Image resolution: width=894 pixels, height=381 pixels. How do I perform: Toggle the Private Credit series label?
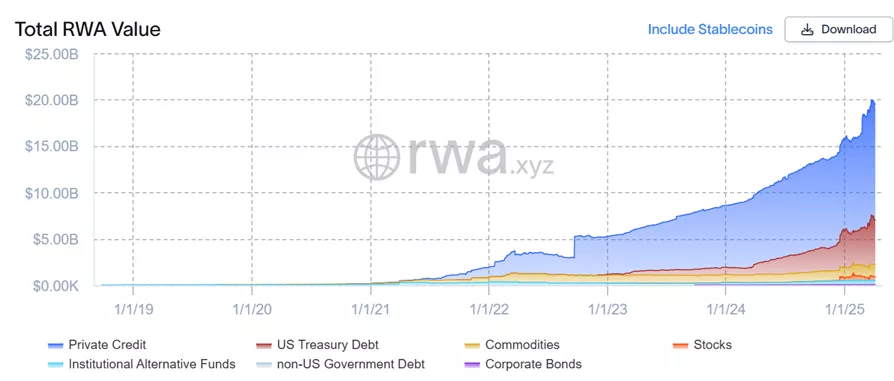107,344
